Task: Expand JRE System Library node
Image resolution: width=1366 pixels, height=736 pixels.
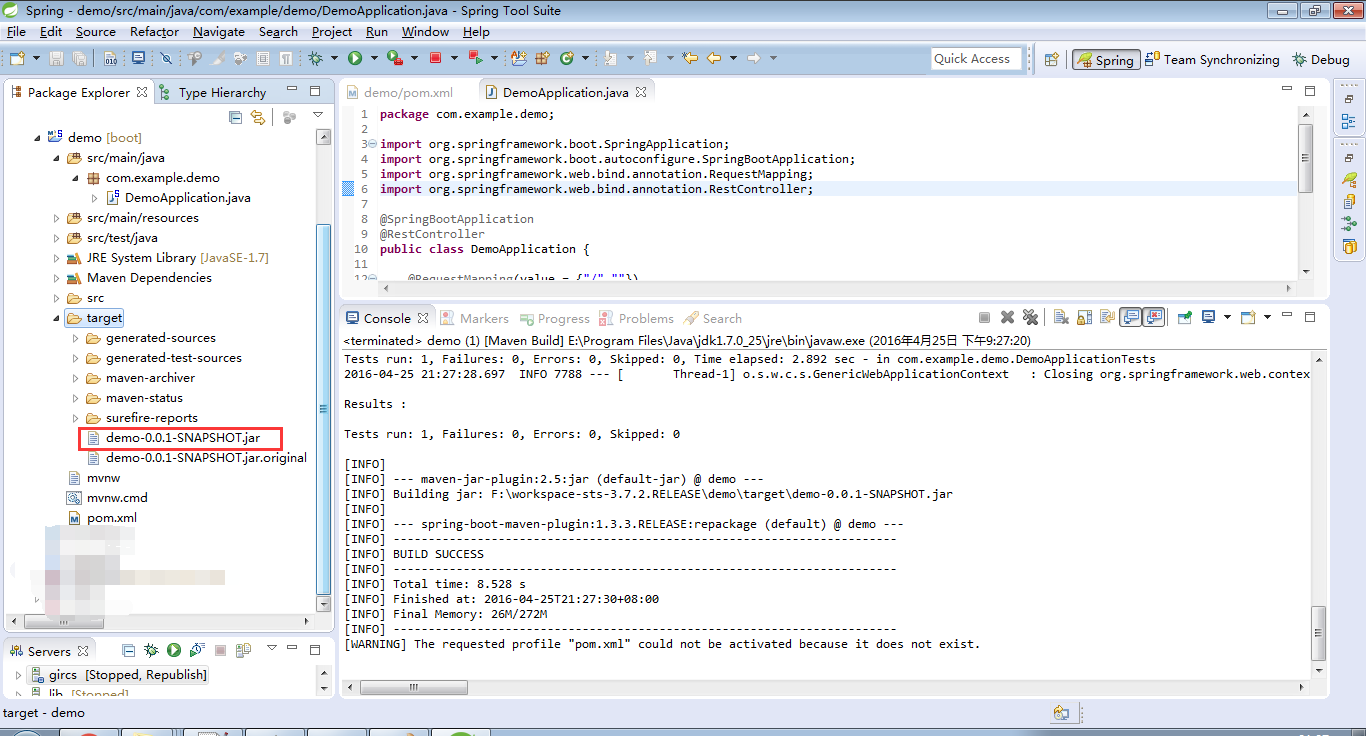Action: (x=56, y=258)
